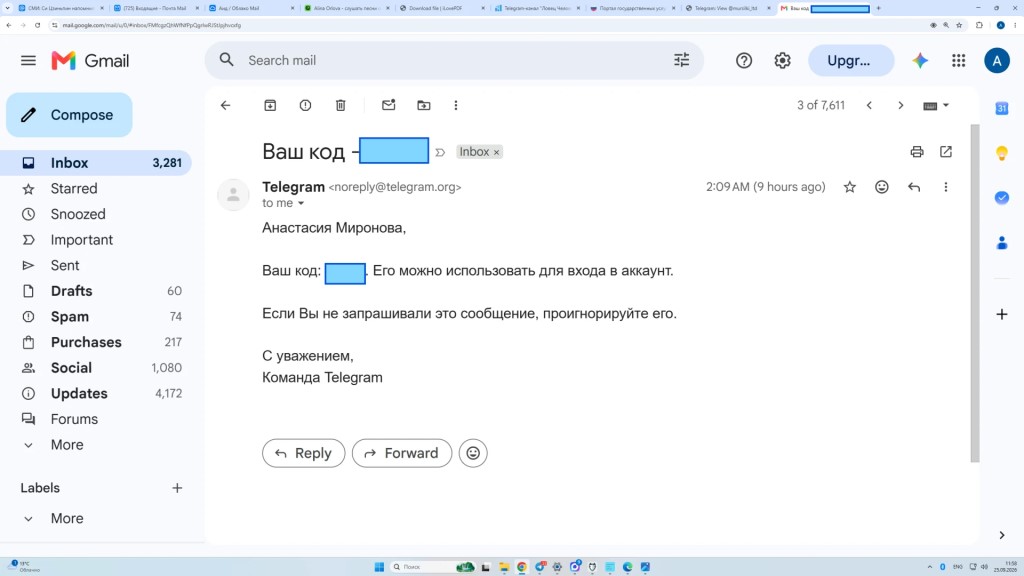Expand recipient details next to 'to me'
This screenshot has height=576, width=1024.
pyautogui.click(x=301, y=203)
